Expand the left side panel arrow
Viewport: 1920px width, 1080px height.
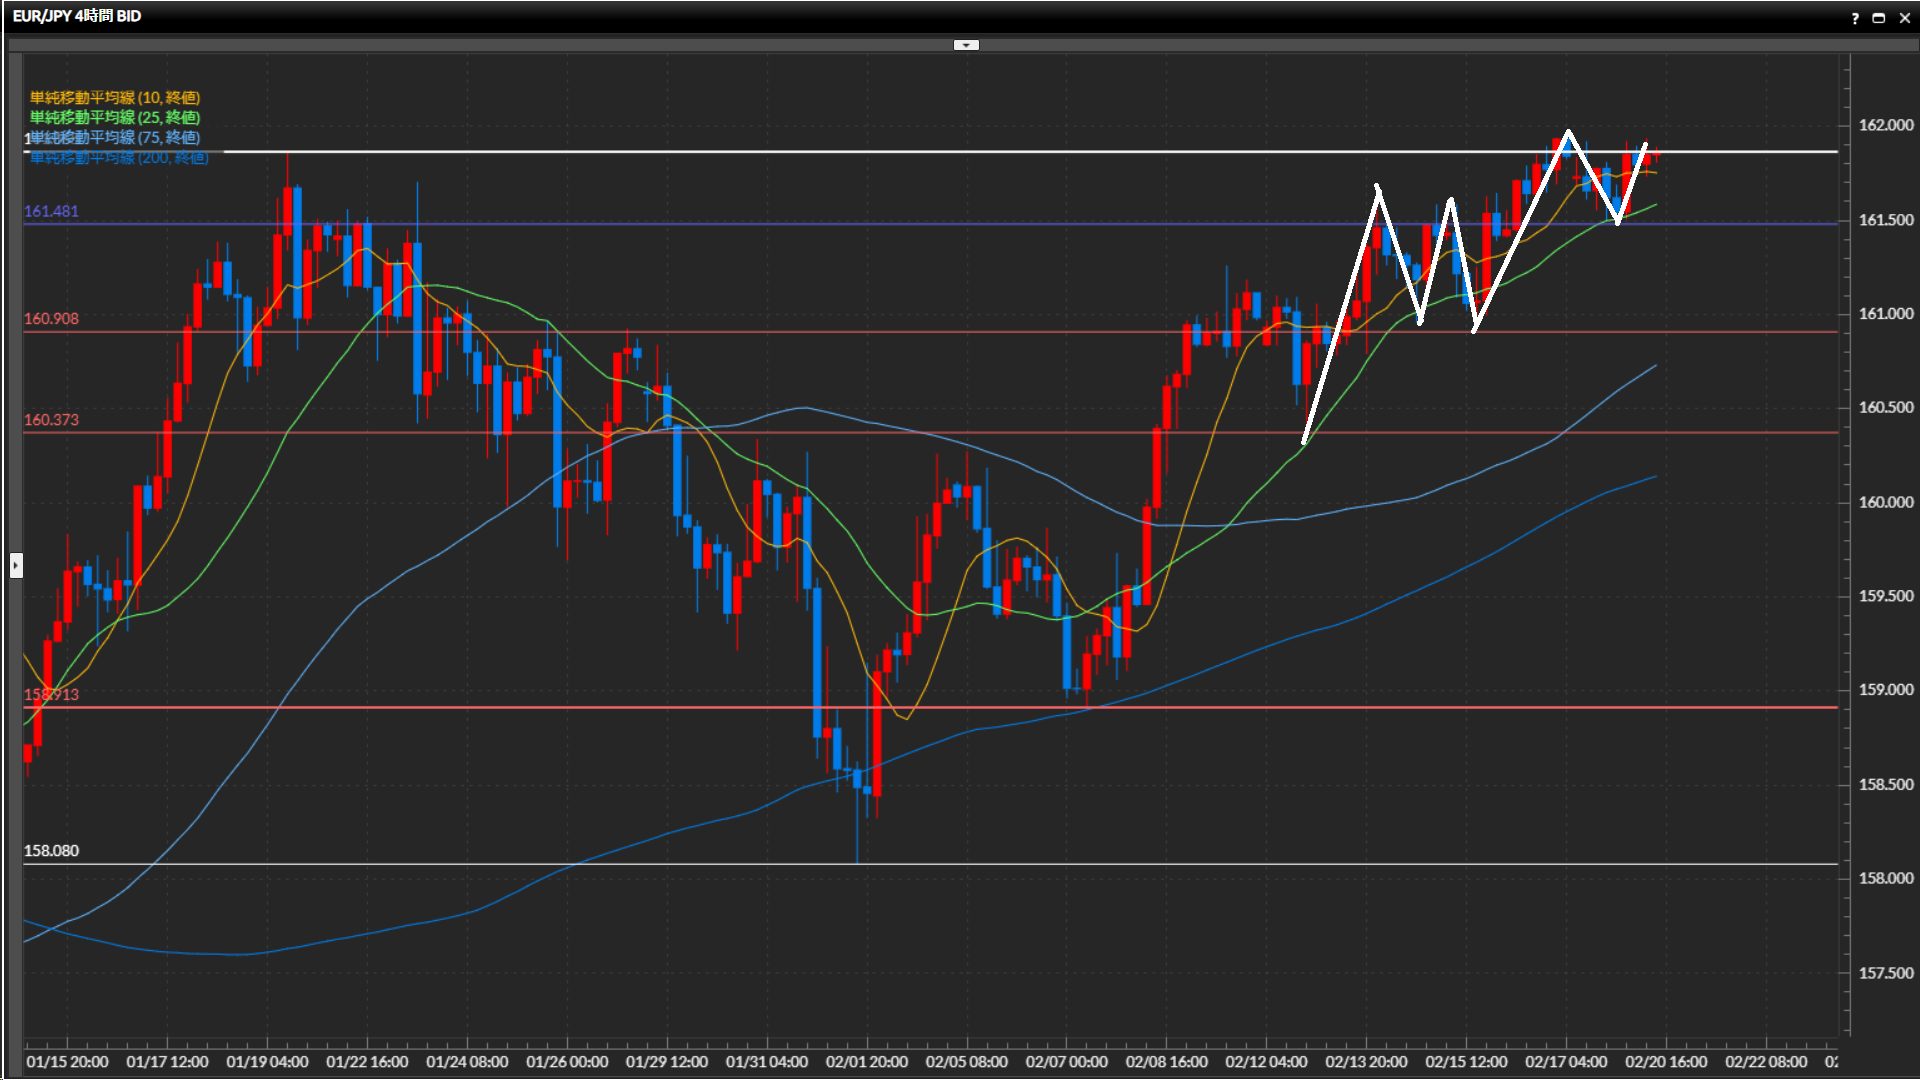[16, 566]
